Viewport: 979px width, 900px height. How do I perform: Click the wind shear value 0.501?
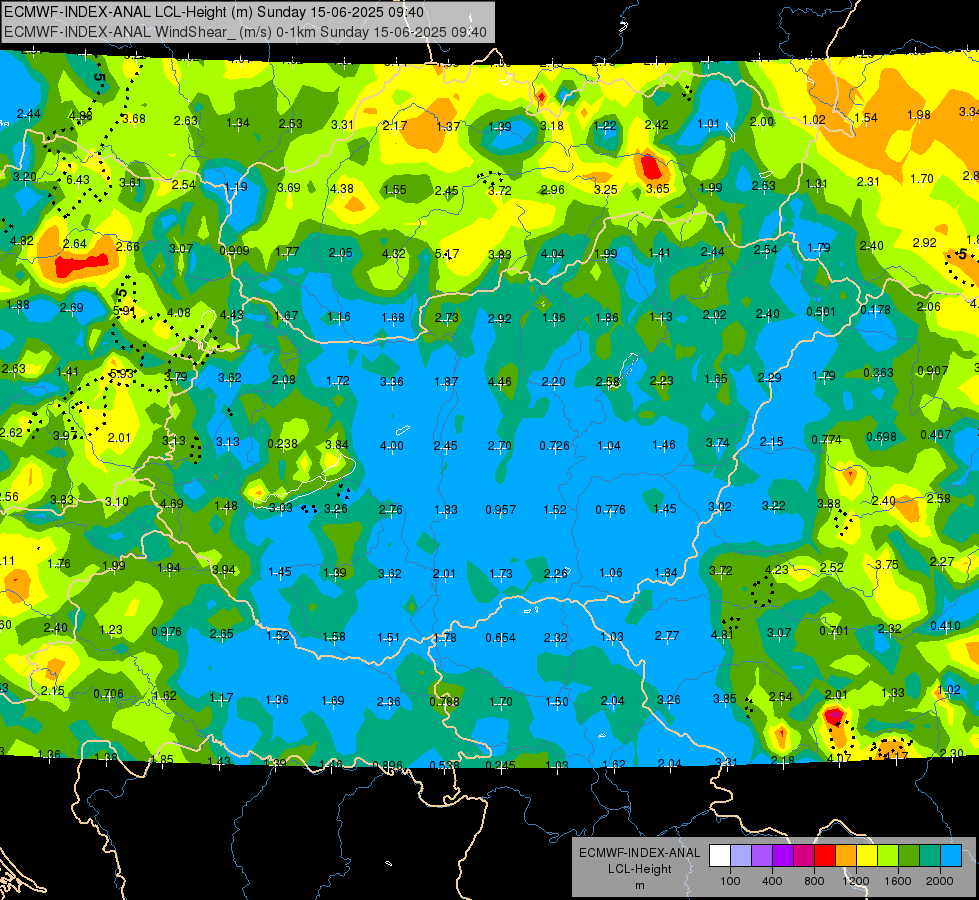pyautogui.click(x=821, y=312)
